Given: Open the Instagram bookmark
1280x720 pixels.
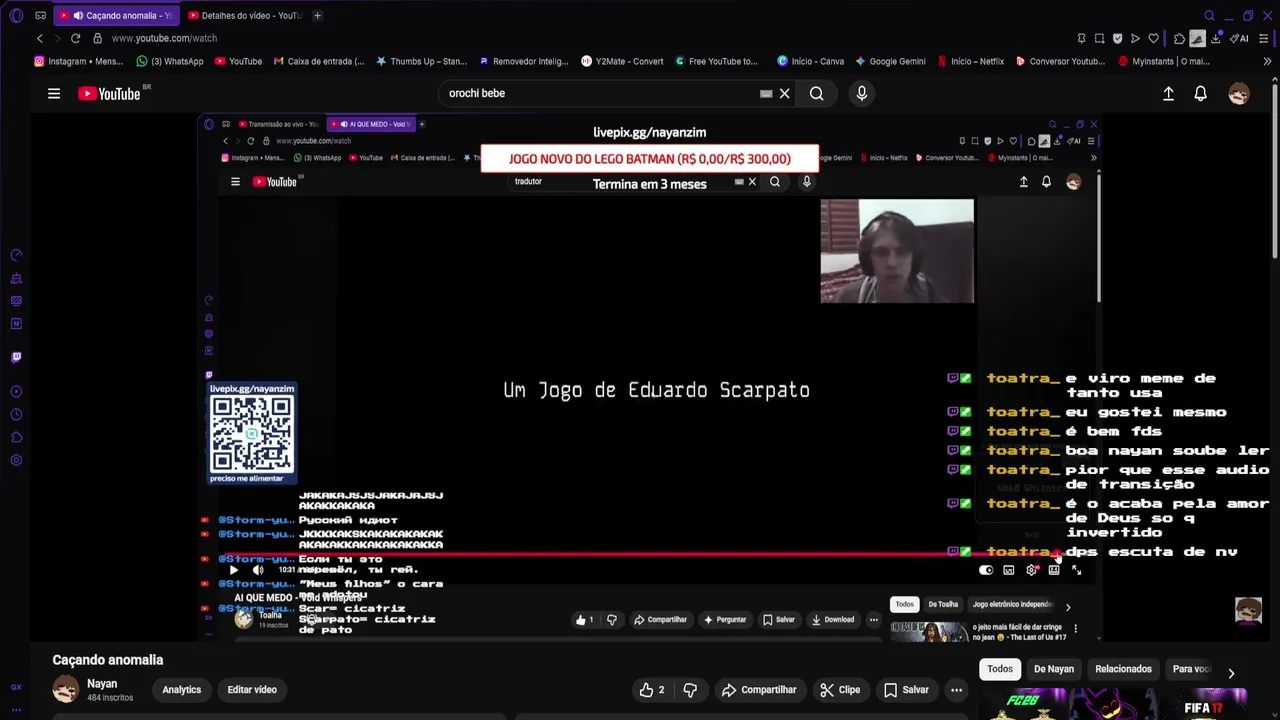Looking at the screenshot, I should pyautogui.click(x=79, y=61).
